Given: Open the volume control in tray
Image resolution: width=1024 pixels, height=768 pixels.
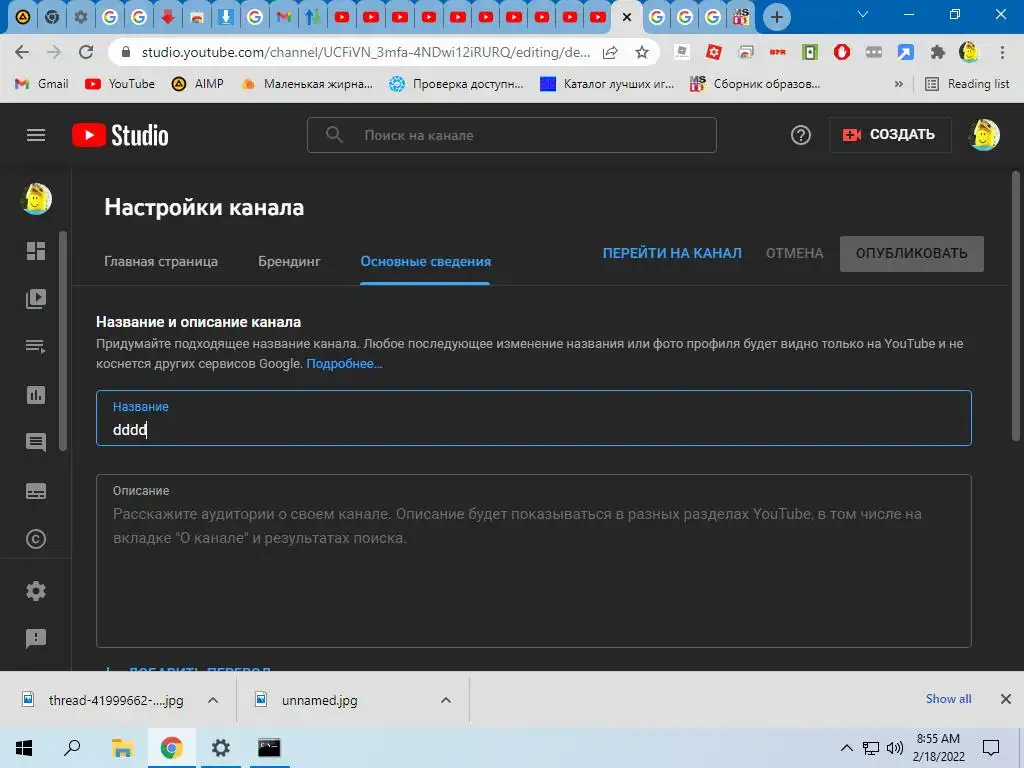Looking at the screenshot, I should tap(895, 748).
